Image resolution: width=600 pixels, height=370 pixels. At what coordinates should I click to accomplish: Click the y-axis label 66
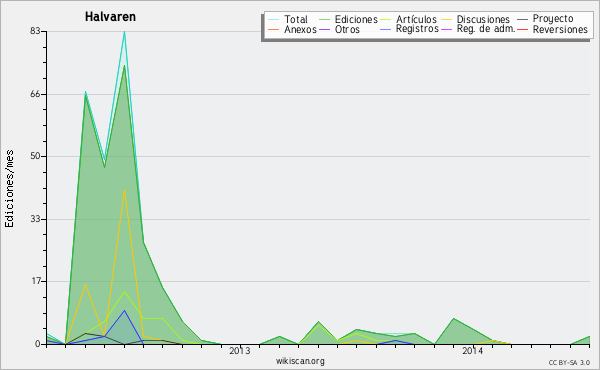pos(35,94)
